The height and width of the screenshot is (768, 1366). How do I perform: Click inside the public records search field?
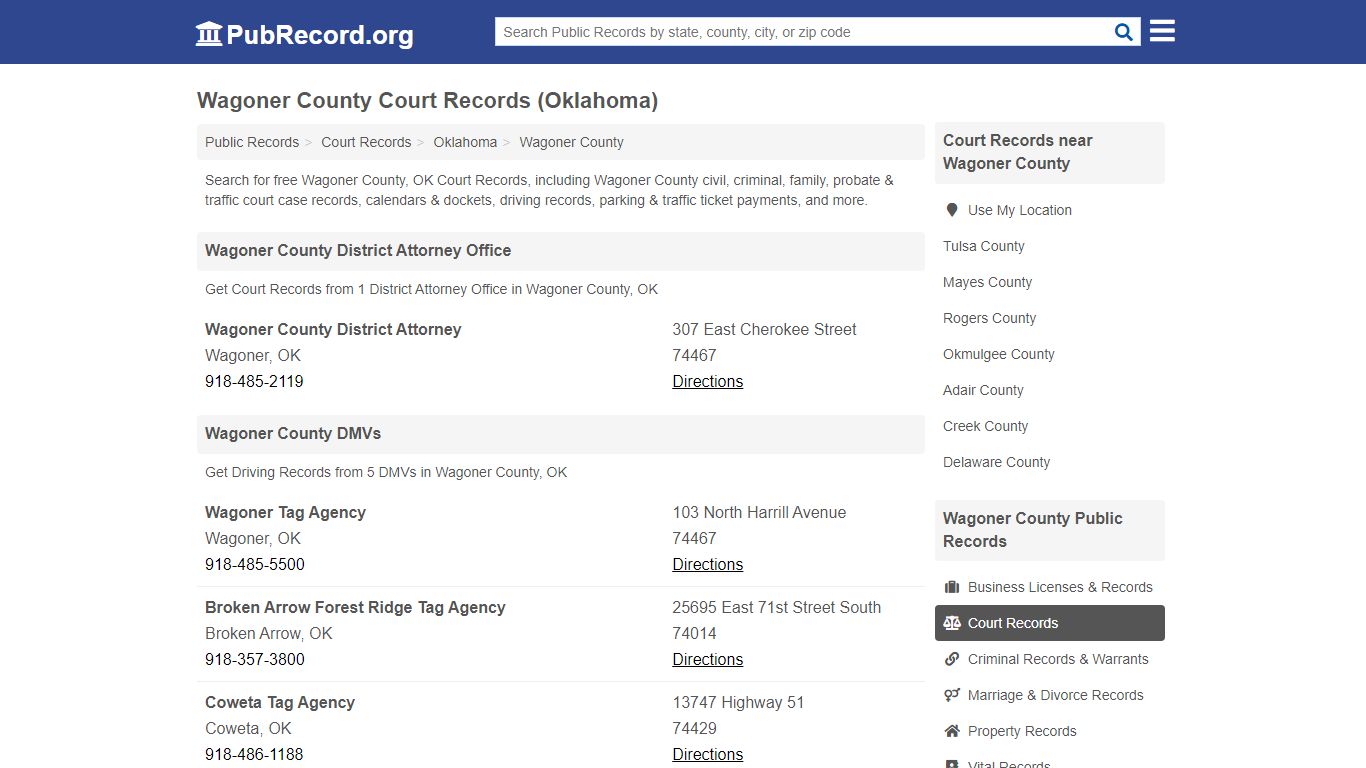tap(800, 31)
